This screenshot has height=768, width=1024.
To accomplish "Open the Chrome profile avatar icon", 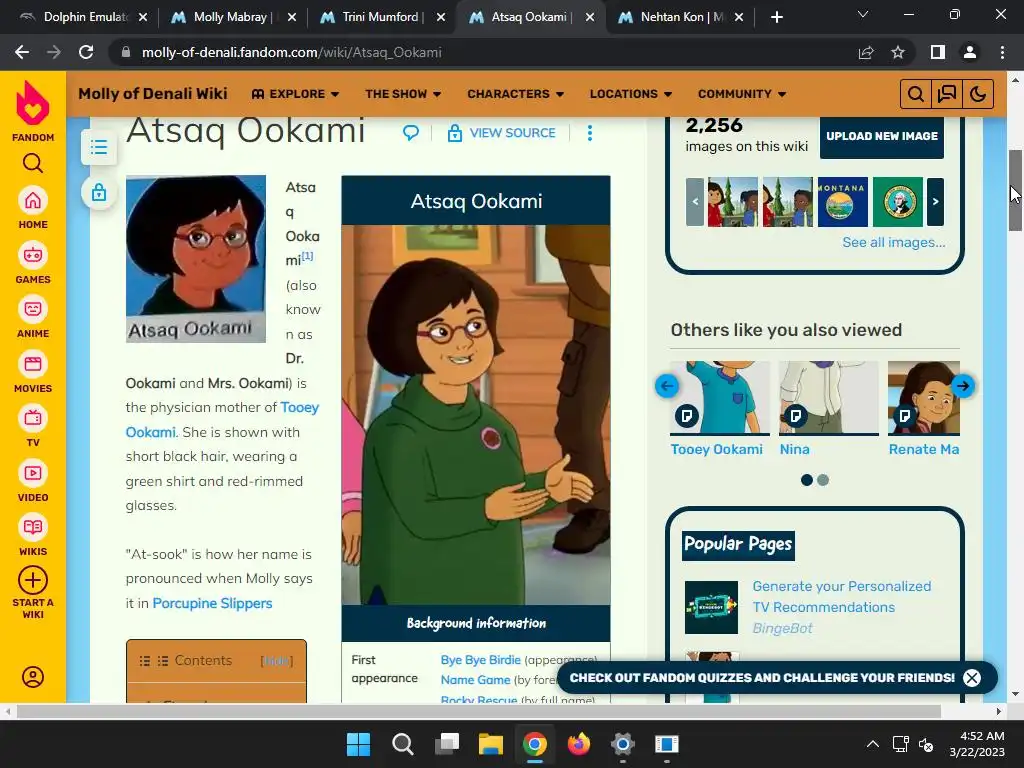I will 970,52.
